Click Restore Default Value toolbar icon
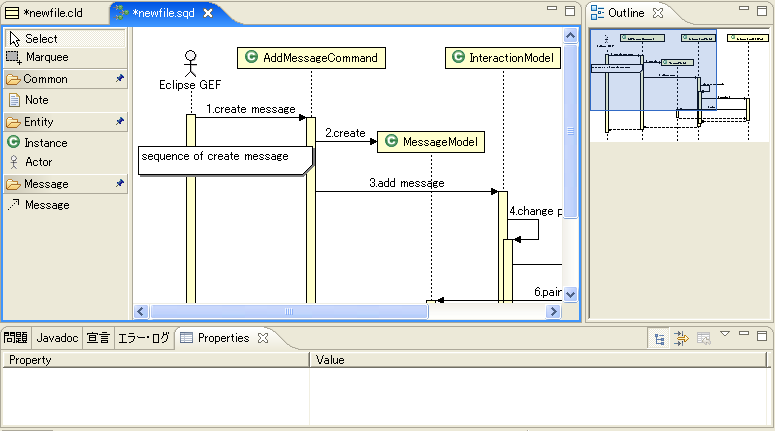 click(x=703, y=339)
